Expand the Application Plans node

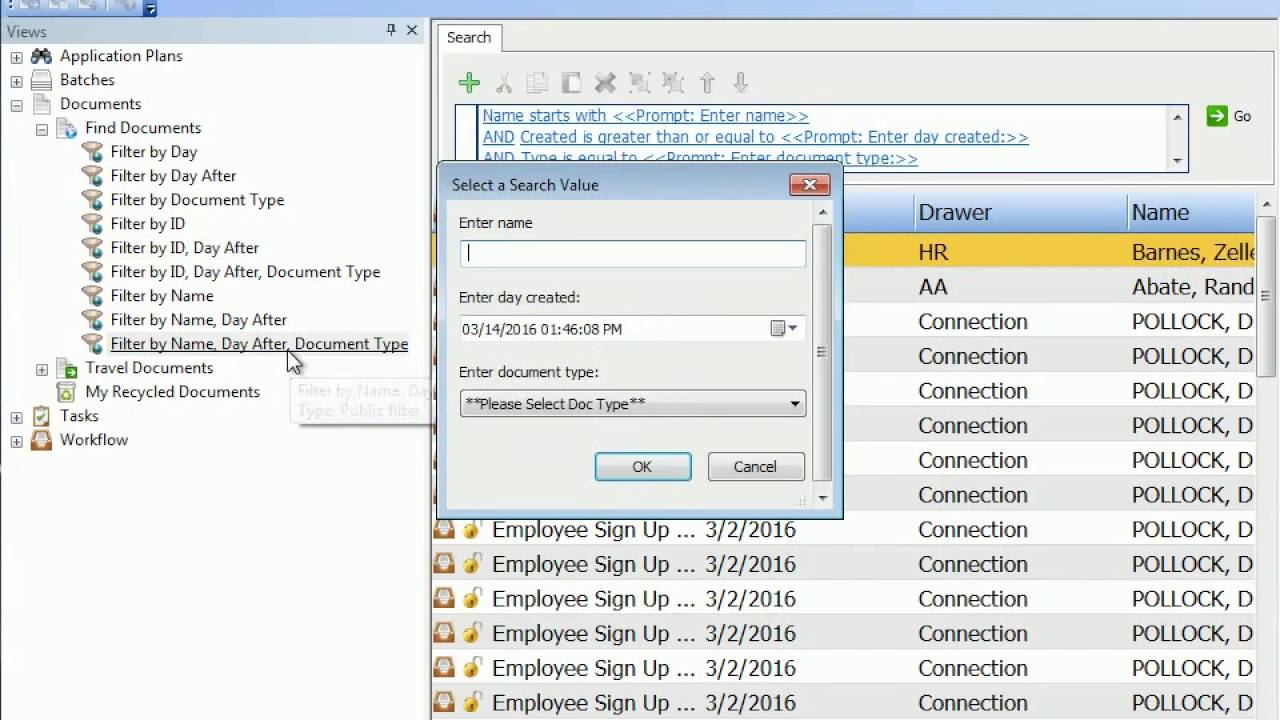16,57
